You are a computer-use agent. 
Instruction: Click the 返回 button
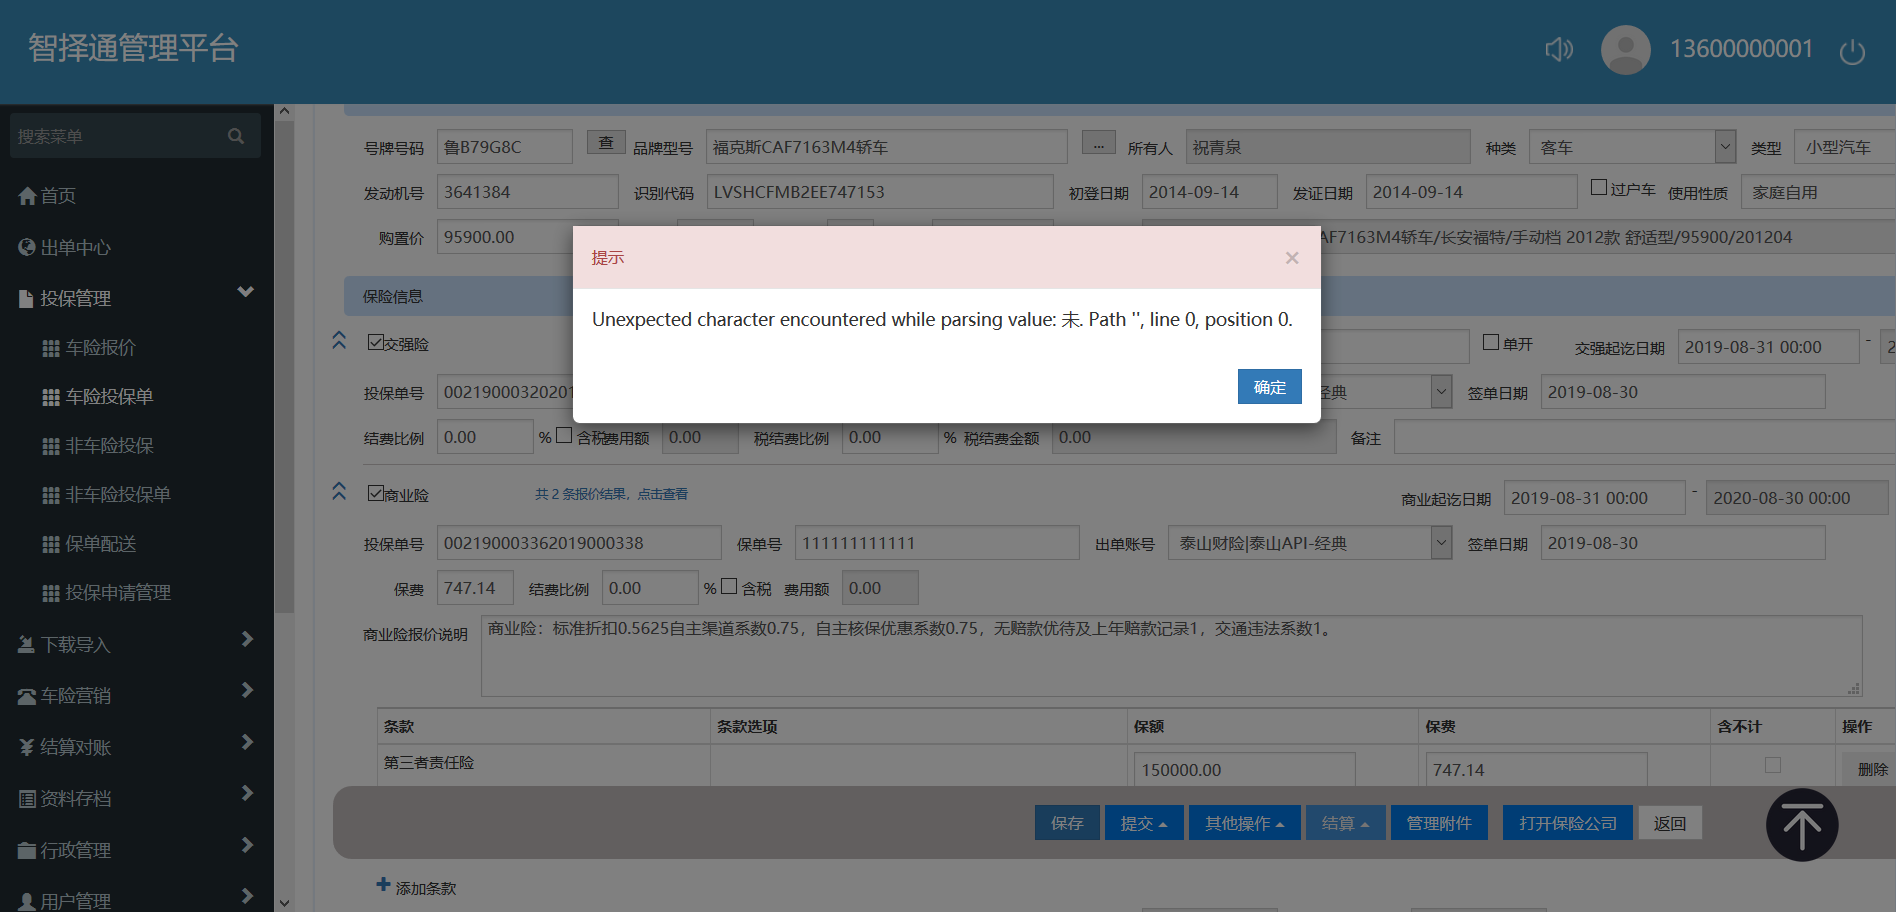pos(1670,823)
